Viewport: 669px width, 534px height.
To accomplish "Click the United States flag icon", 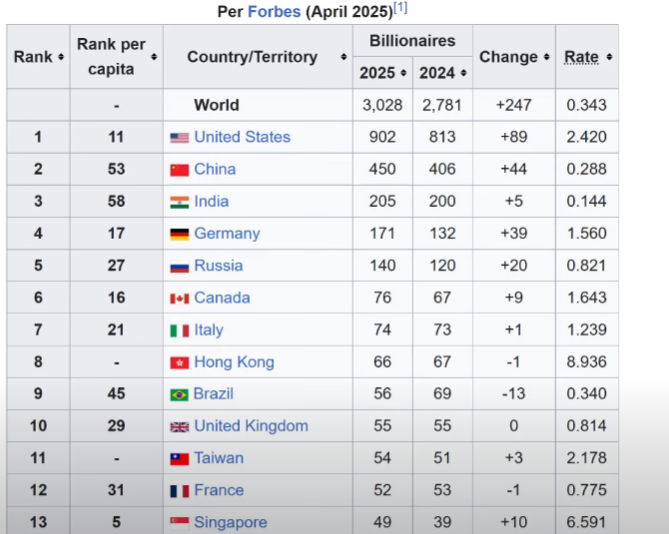I will pyautogui.click(x=179, y=138).
